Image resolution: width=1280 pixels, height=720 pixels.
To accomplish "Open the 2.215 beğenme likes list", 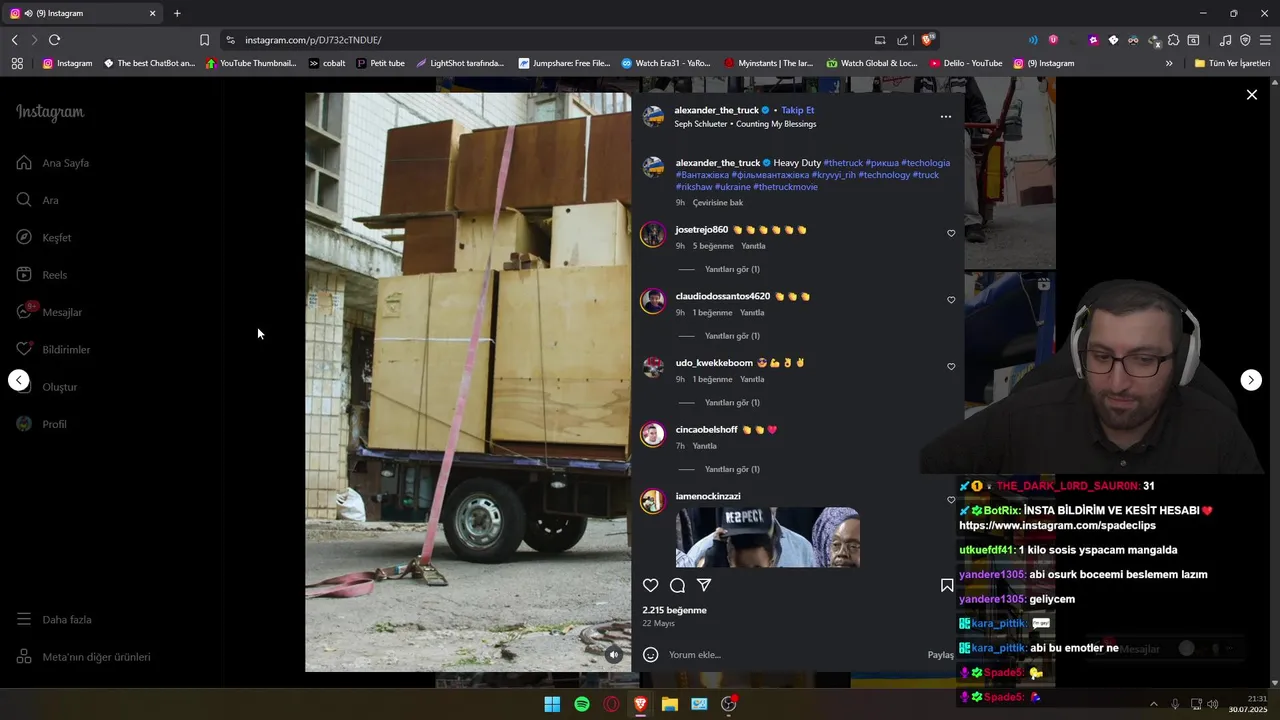I will 675,610.
